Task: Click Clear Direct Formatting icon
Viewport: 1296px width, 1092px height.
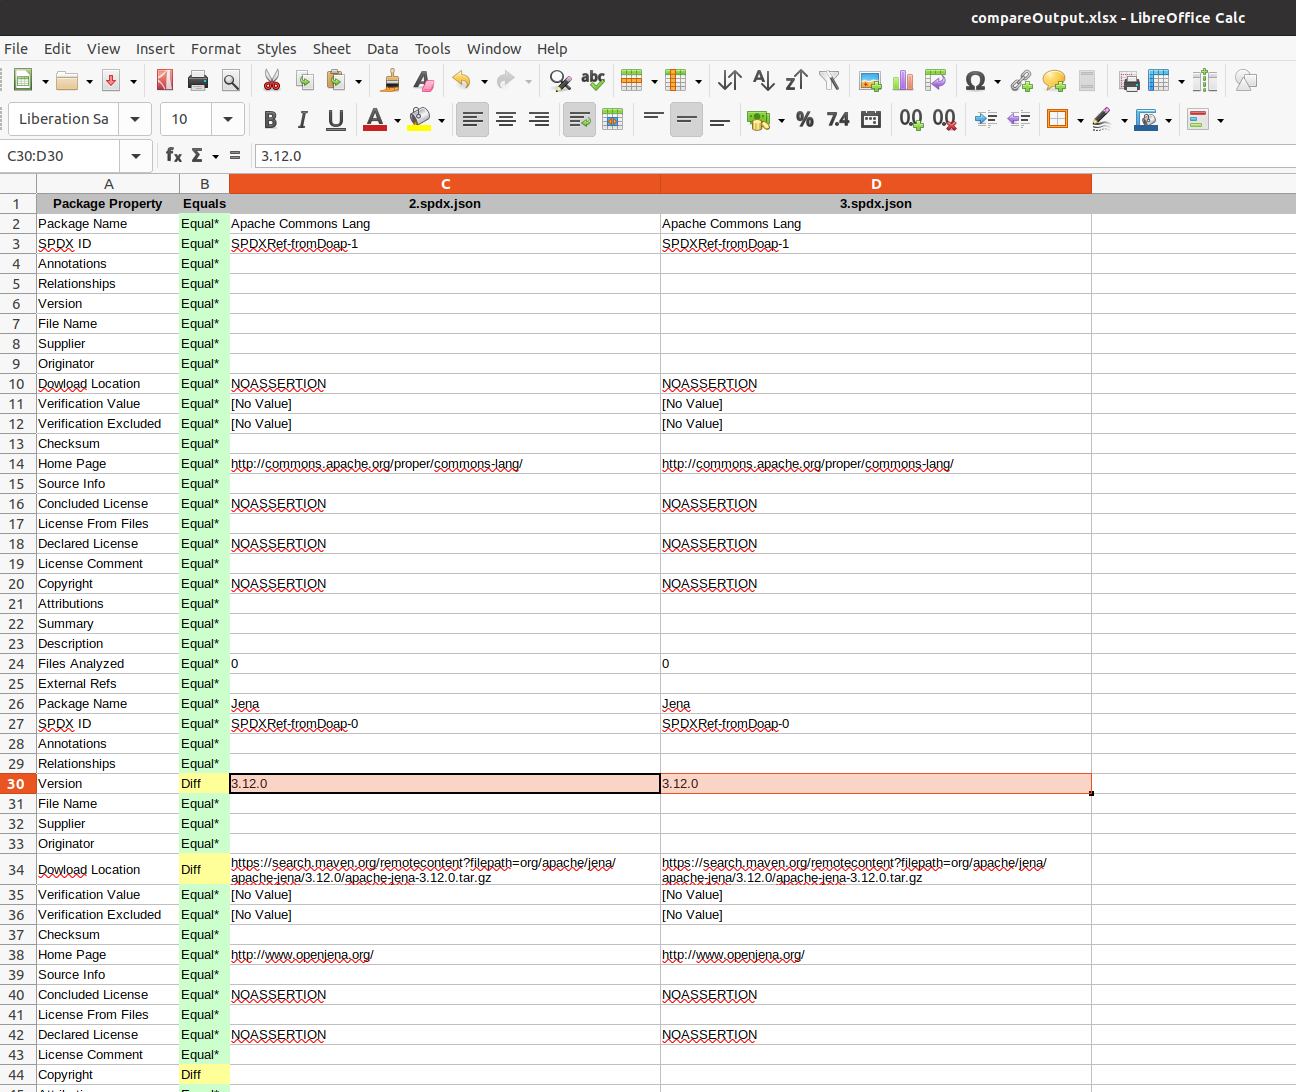Action: [x=423, y=81]
